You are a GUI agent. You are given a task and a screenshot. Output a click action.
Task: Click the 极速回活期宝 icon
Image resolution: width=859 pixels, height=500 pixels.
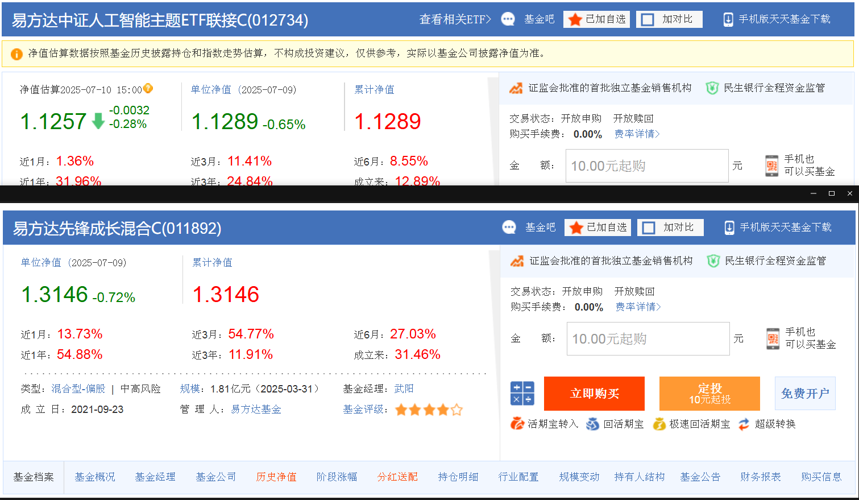pyautogui.click(x=659, y=424)
